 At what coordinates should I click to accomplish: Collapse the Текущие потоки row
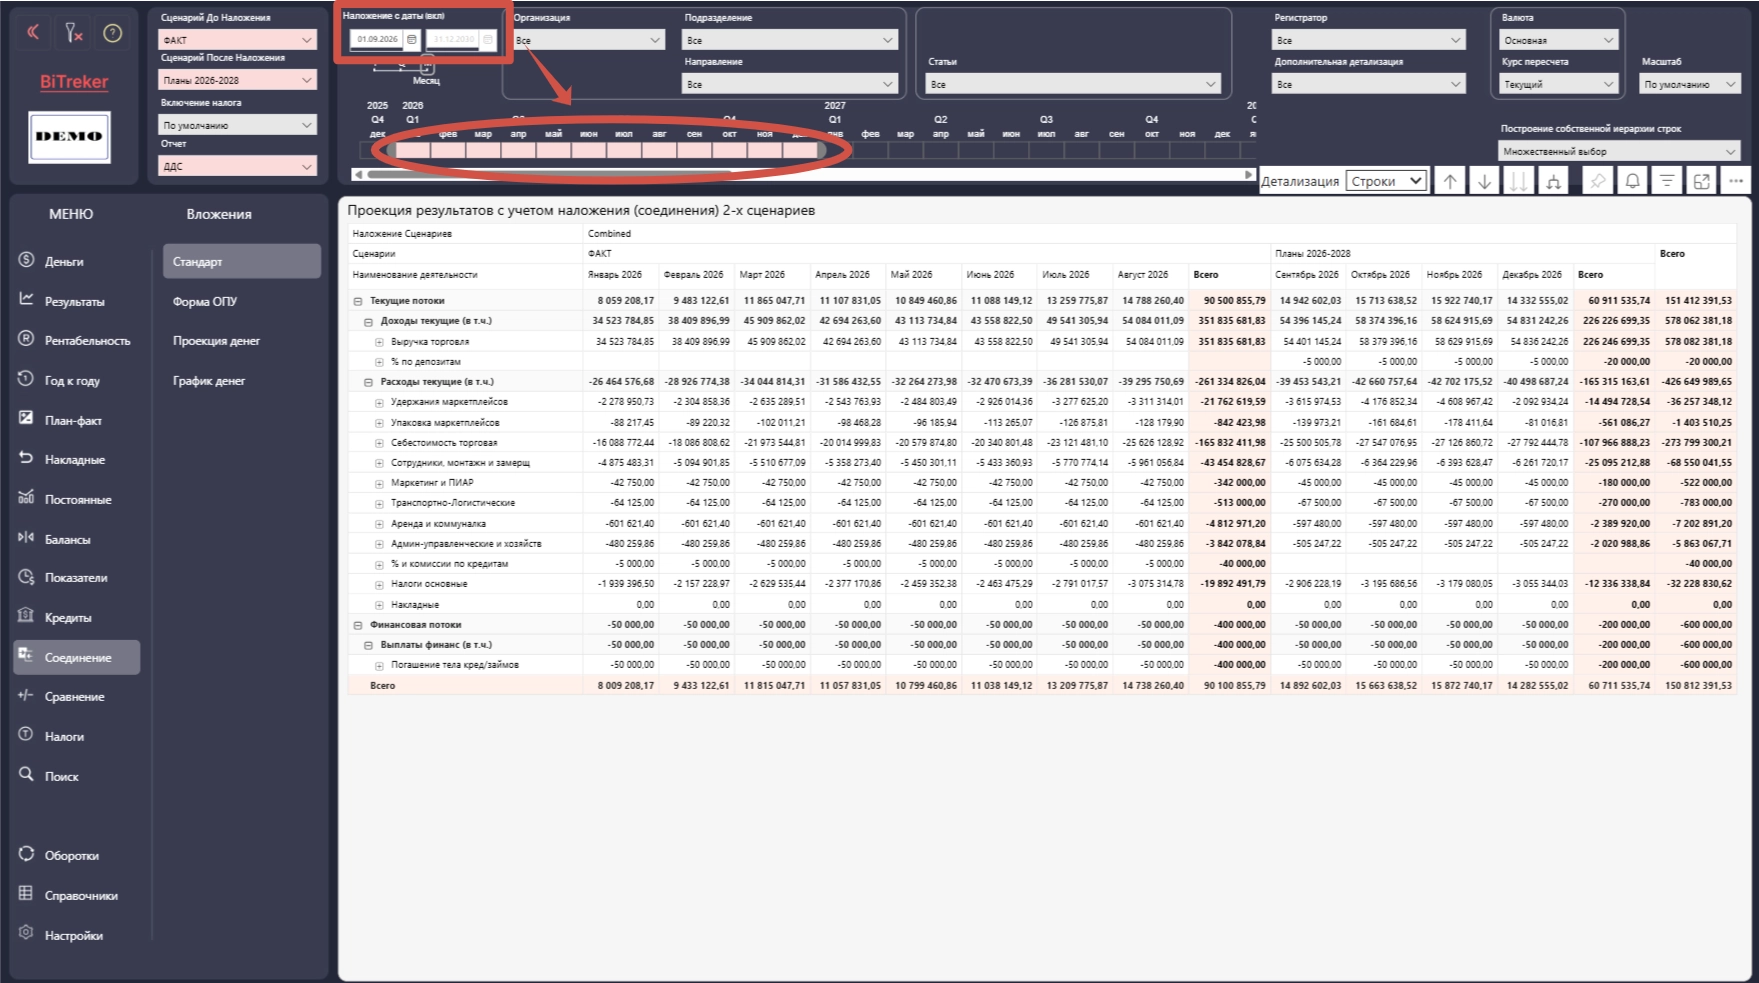coord(357,301)
